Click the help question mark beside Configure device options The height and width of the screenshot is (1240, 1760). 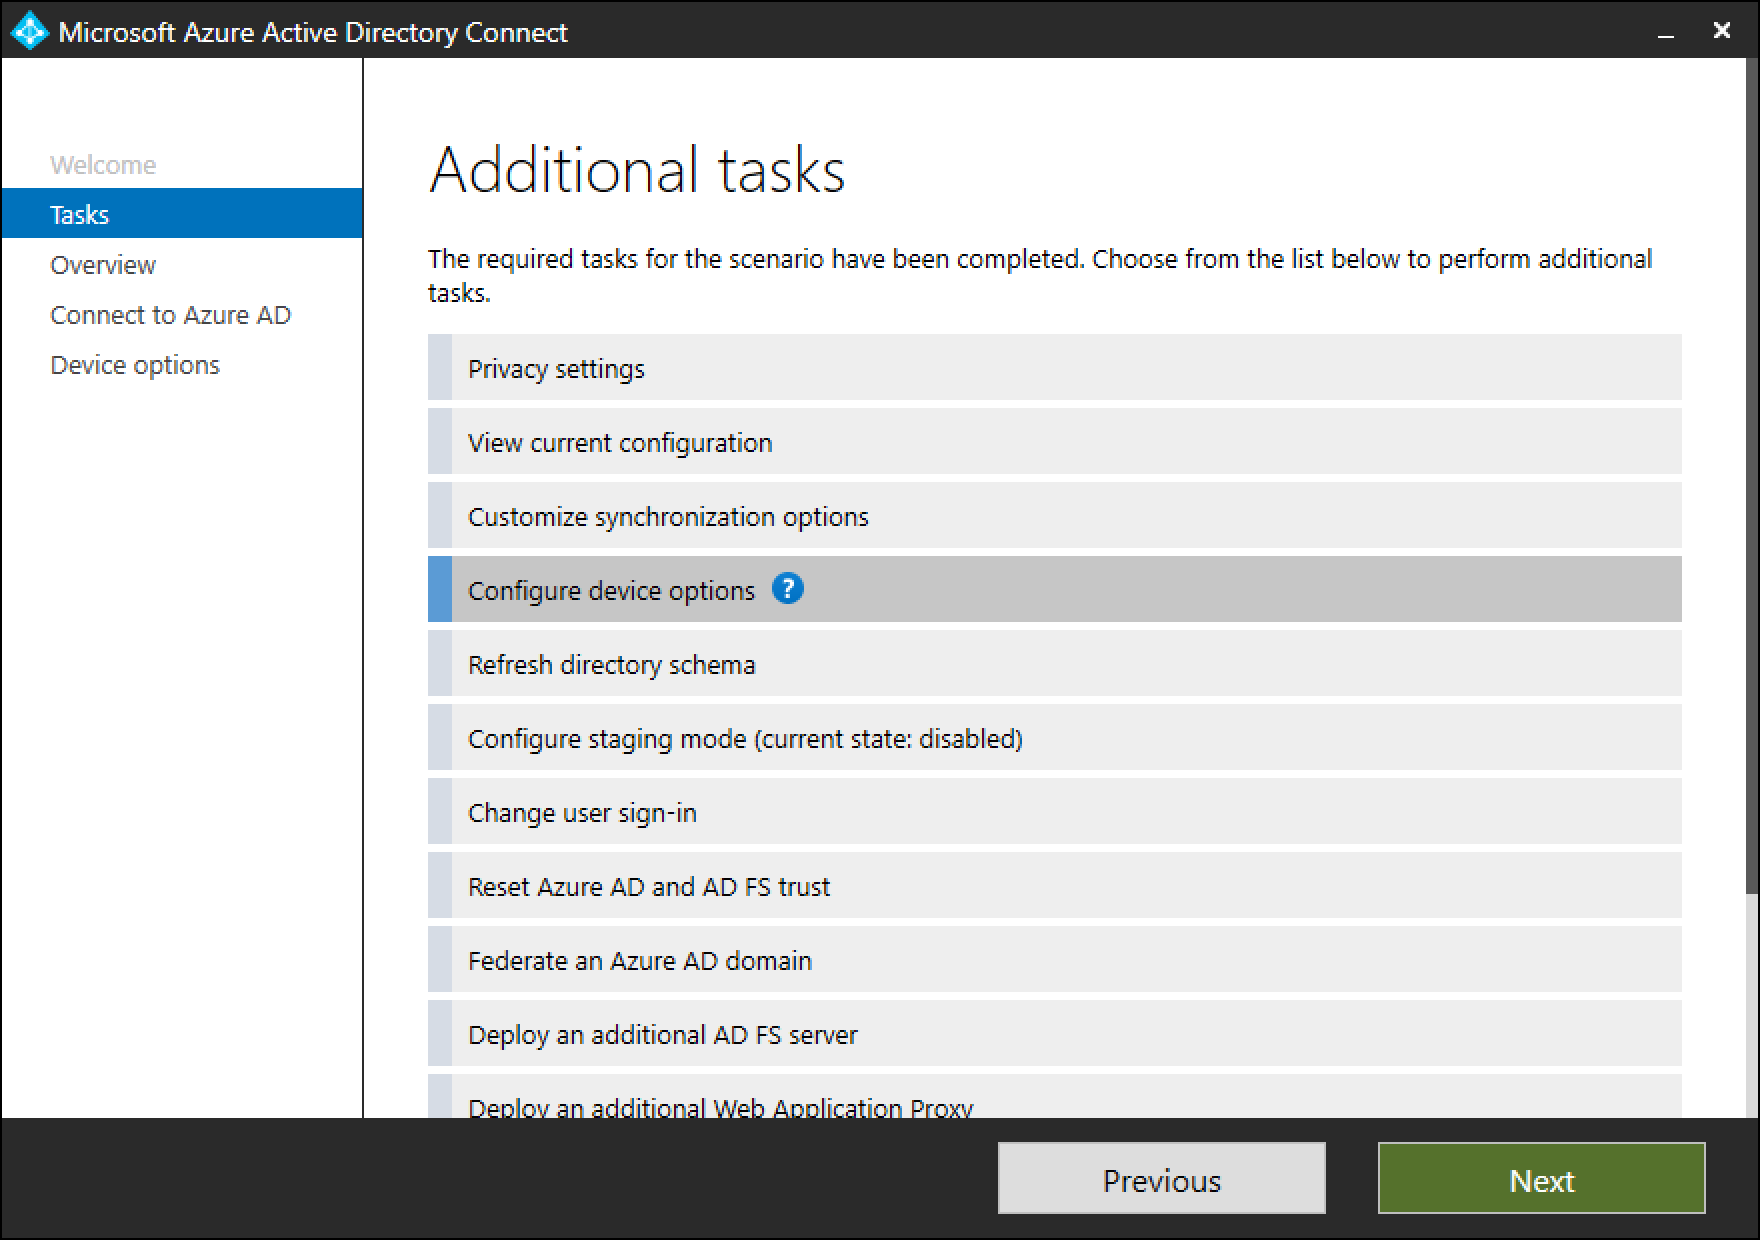click(x=788, y=590)
